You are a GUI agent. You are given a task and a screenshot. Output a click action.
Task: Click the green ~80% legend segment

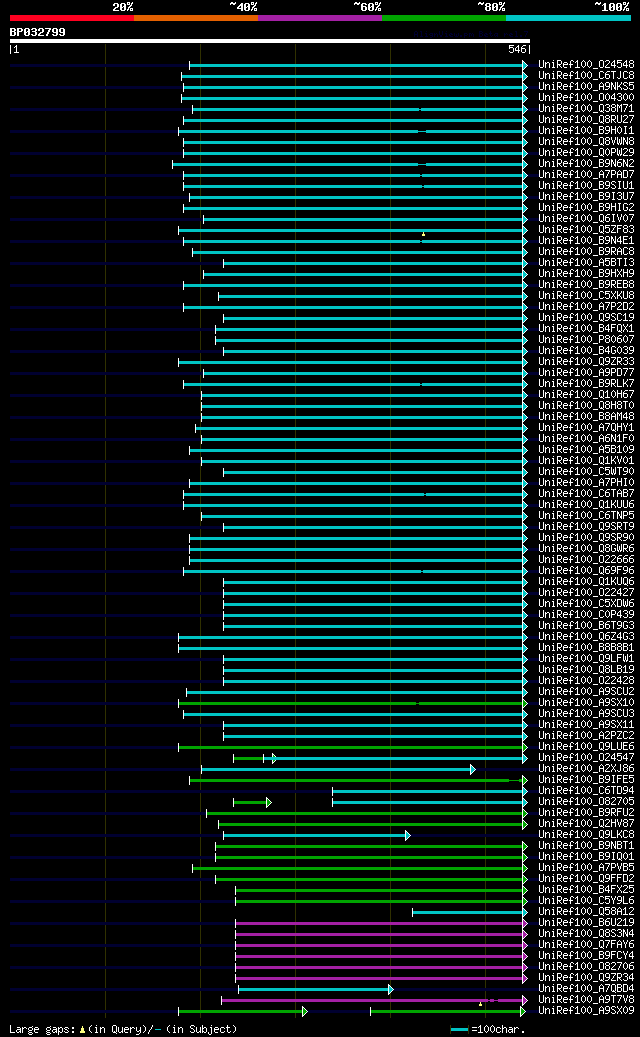tap(444, 18)
